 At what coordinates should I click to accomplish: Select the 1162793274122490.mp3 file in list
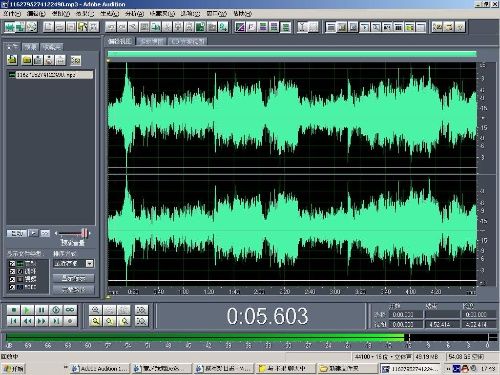pyautogui.click(x=50, y=75)
